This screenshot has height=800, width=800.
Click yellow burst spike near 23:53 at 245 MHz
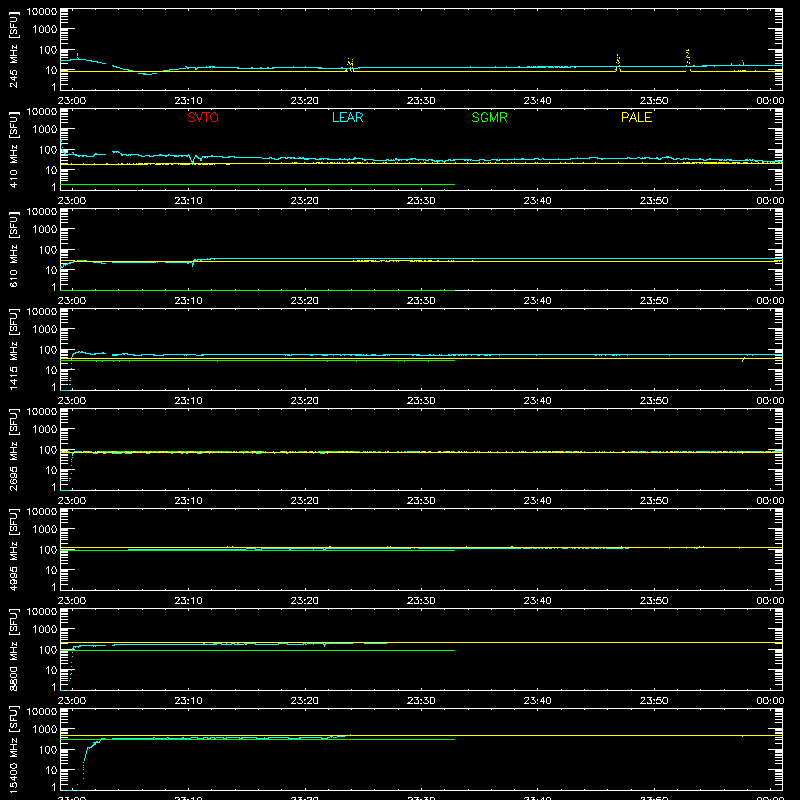click(x=688, y=59)
